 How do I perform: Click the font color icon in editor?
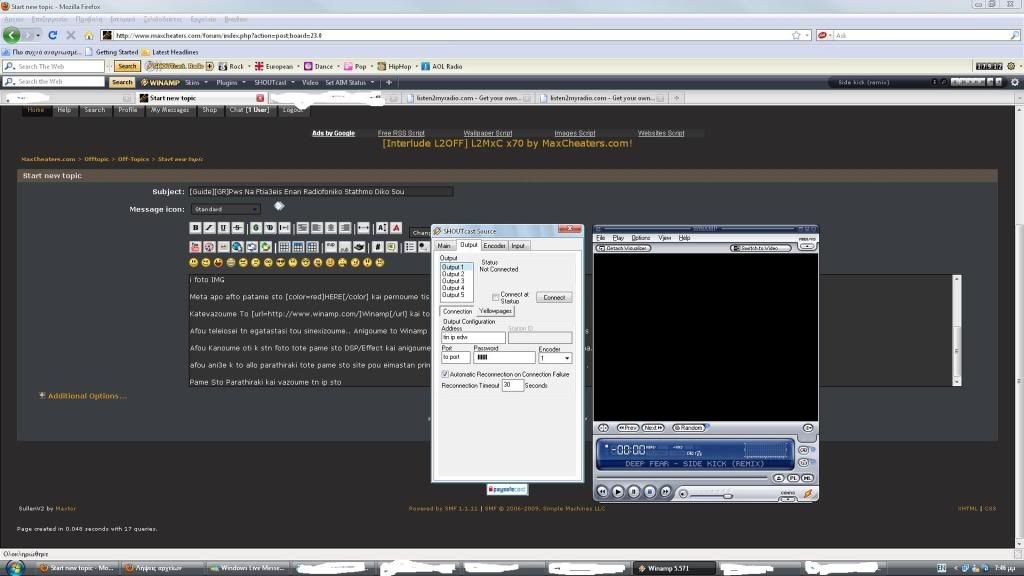397,228
